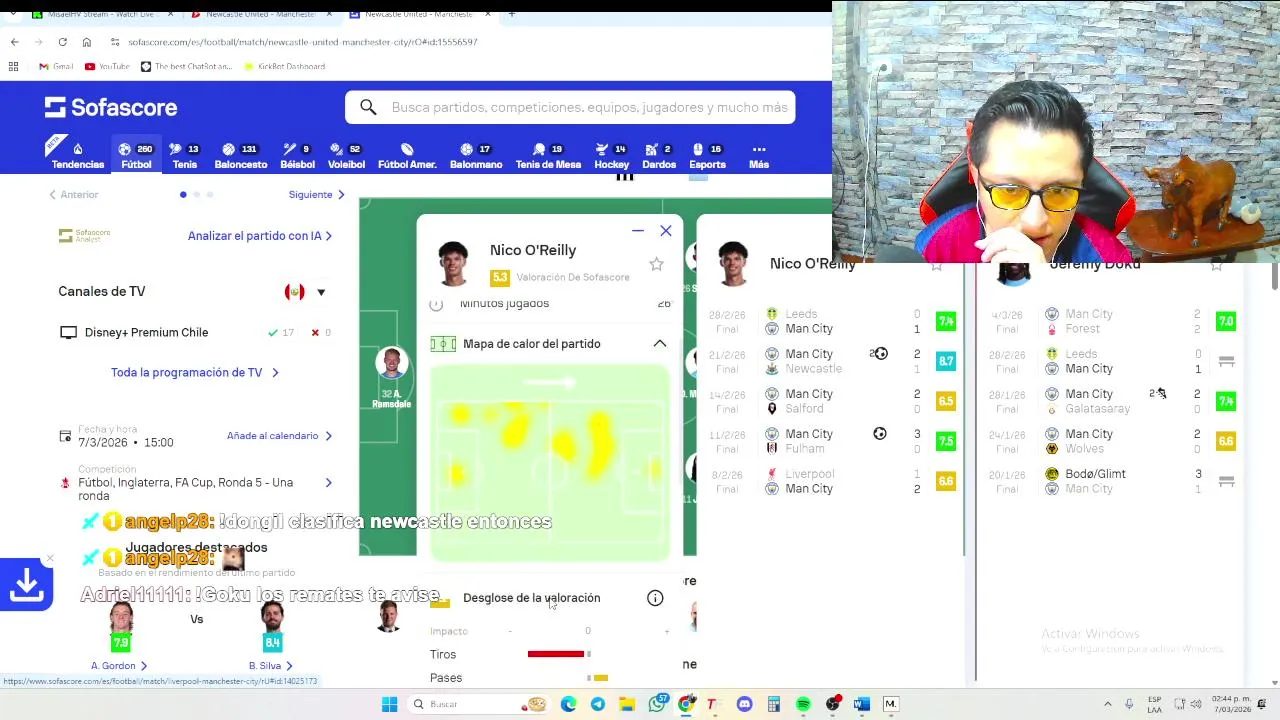Collapse the Mapa de calor del partido section
This screenshot has height=720, width=1280.
[x=659, y=344]
